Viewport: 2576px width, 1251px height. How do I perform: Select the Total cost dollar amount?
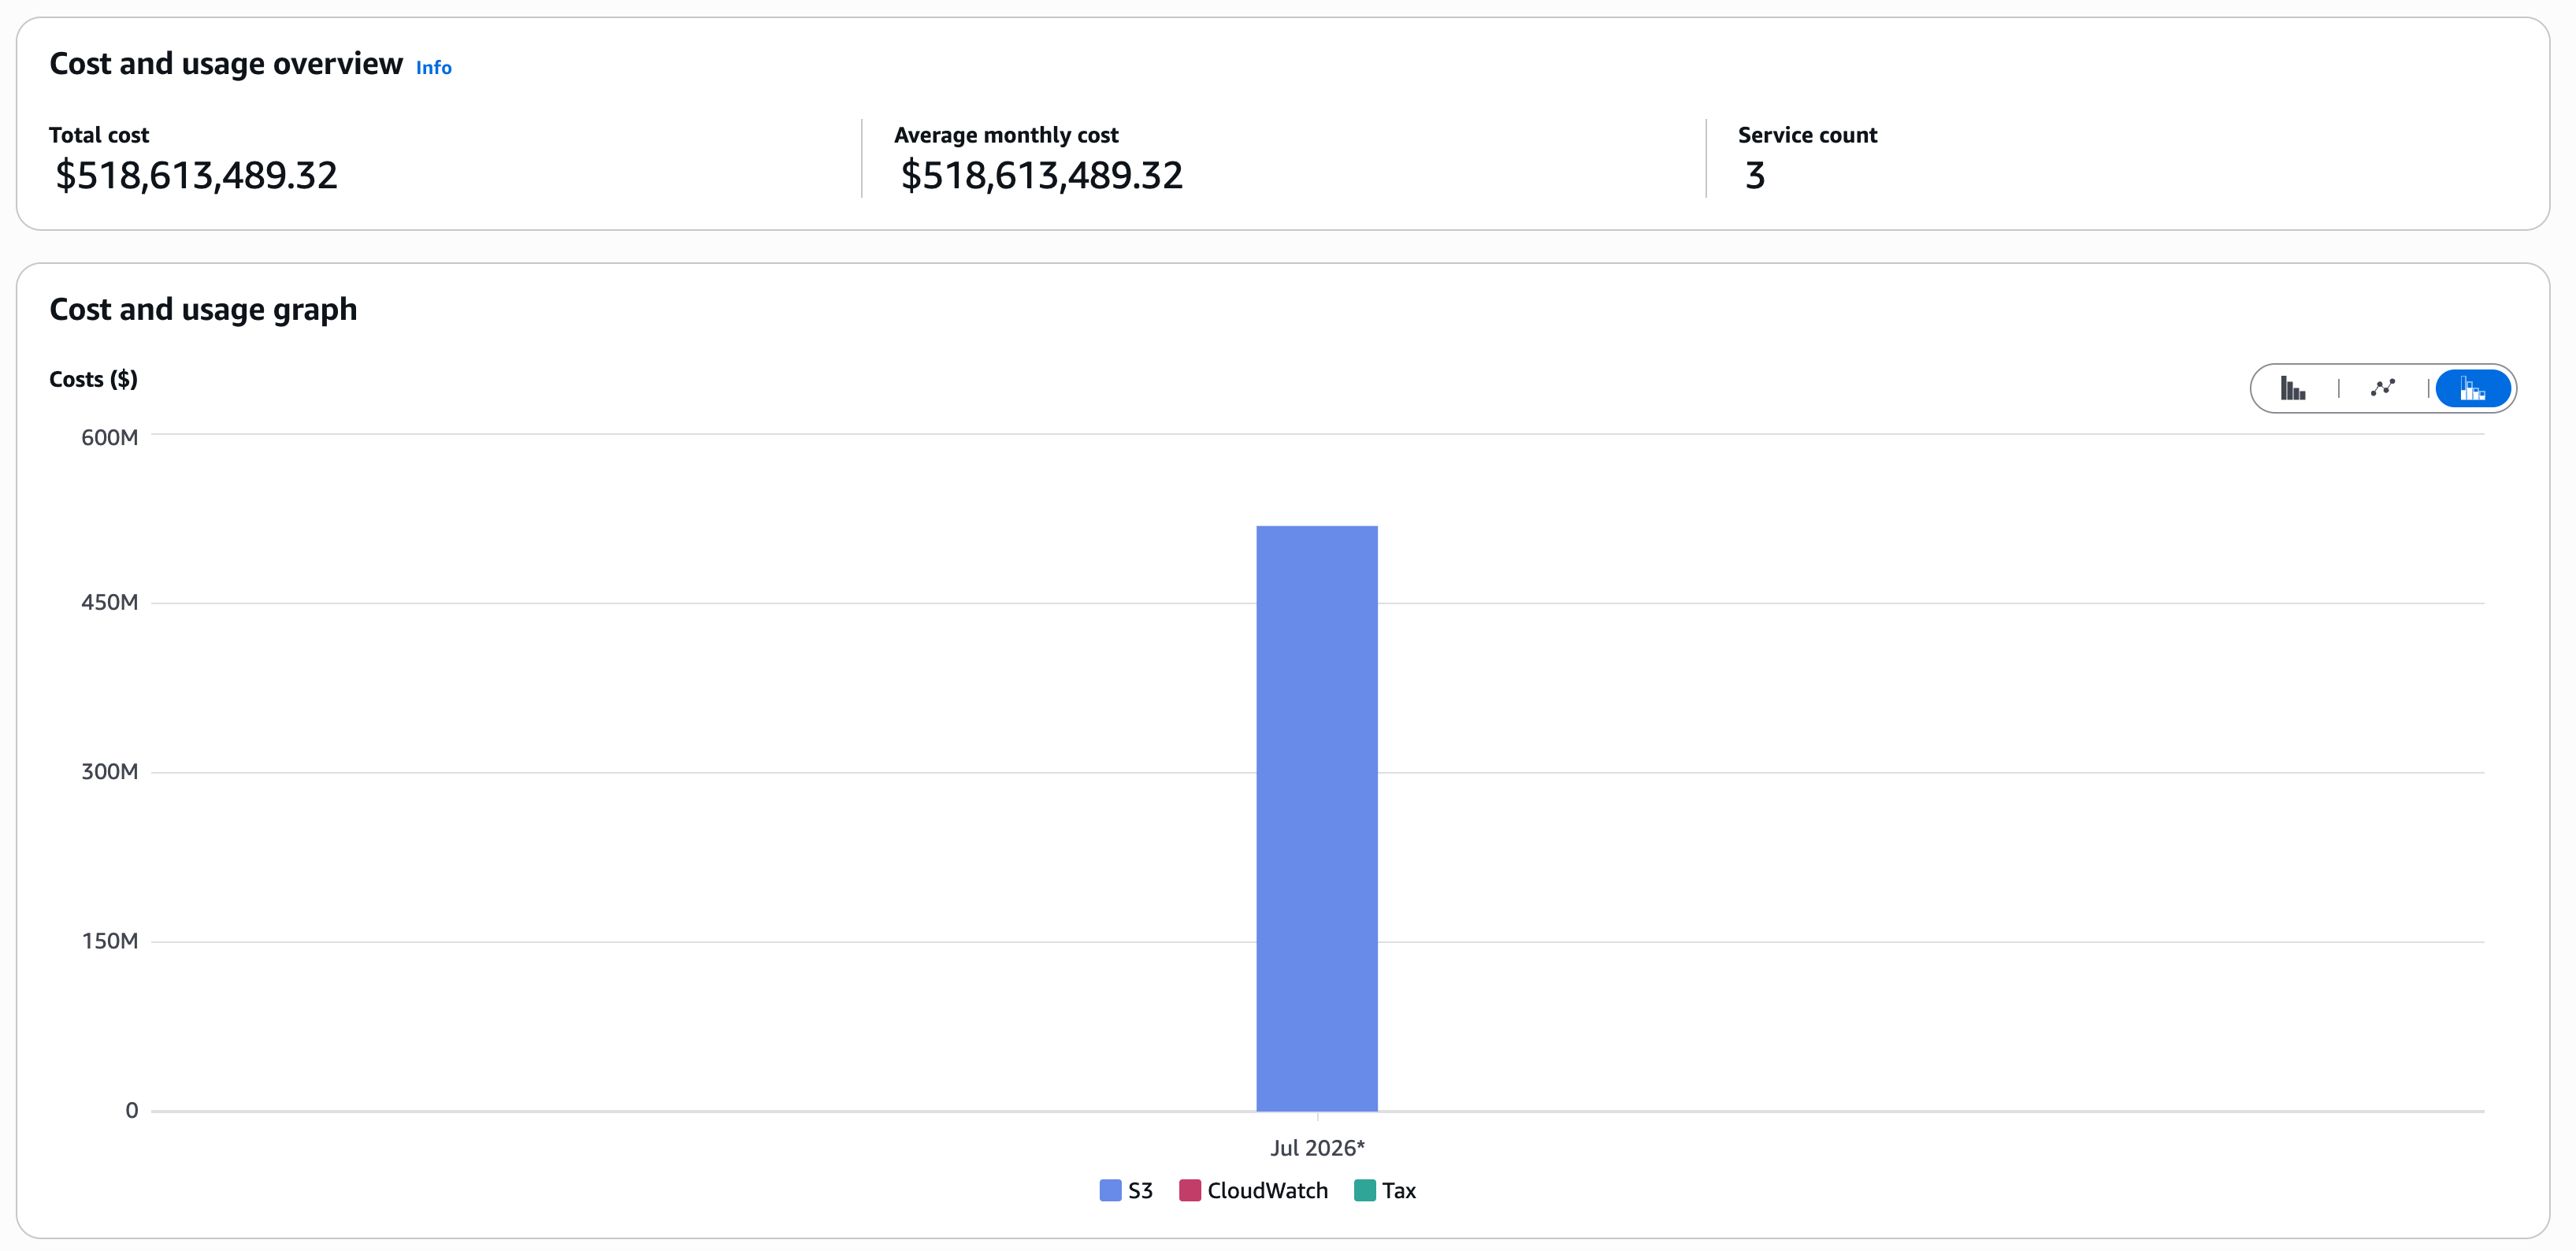coord(197,176)
